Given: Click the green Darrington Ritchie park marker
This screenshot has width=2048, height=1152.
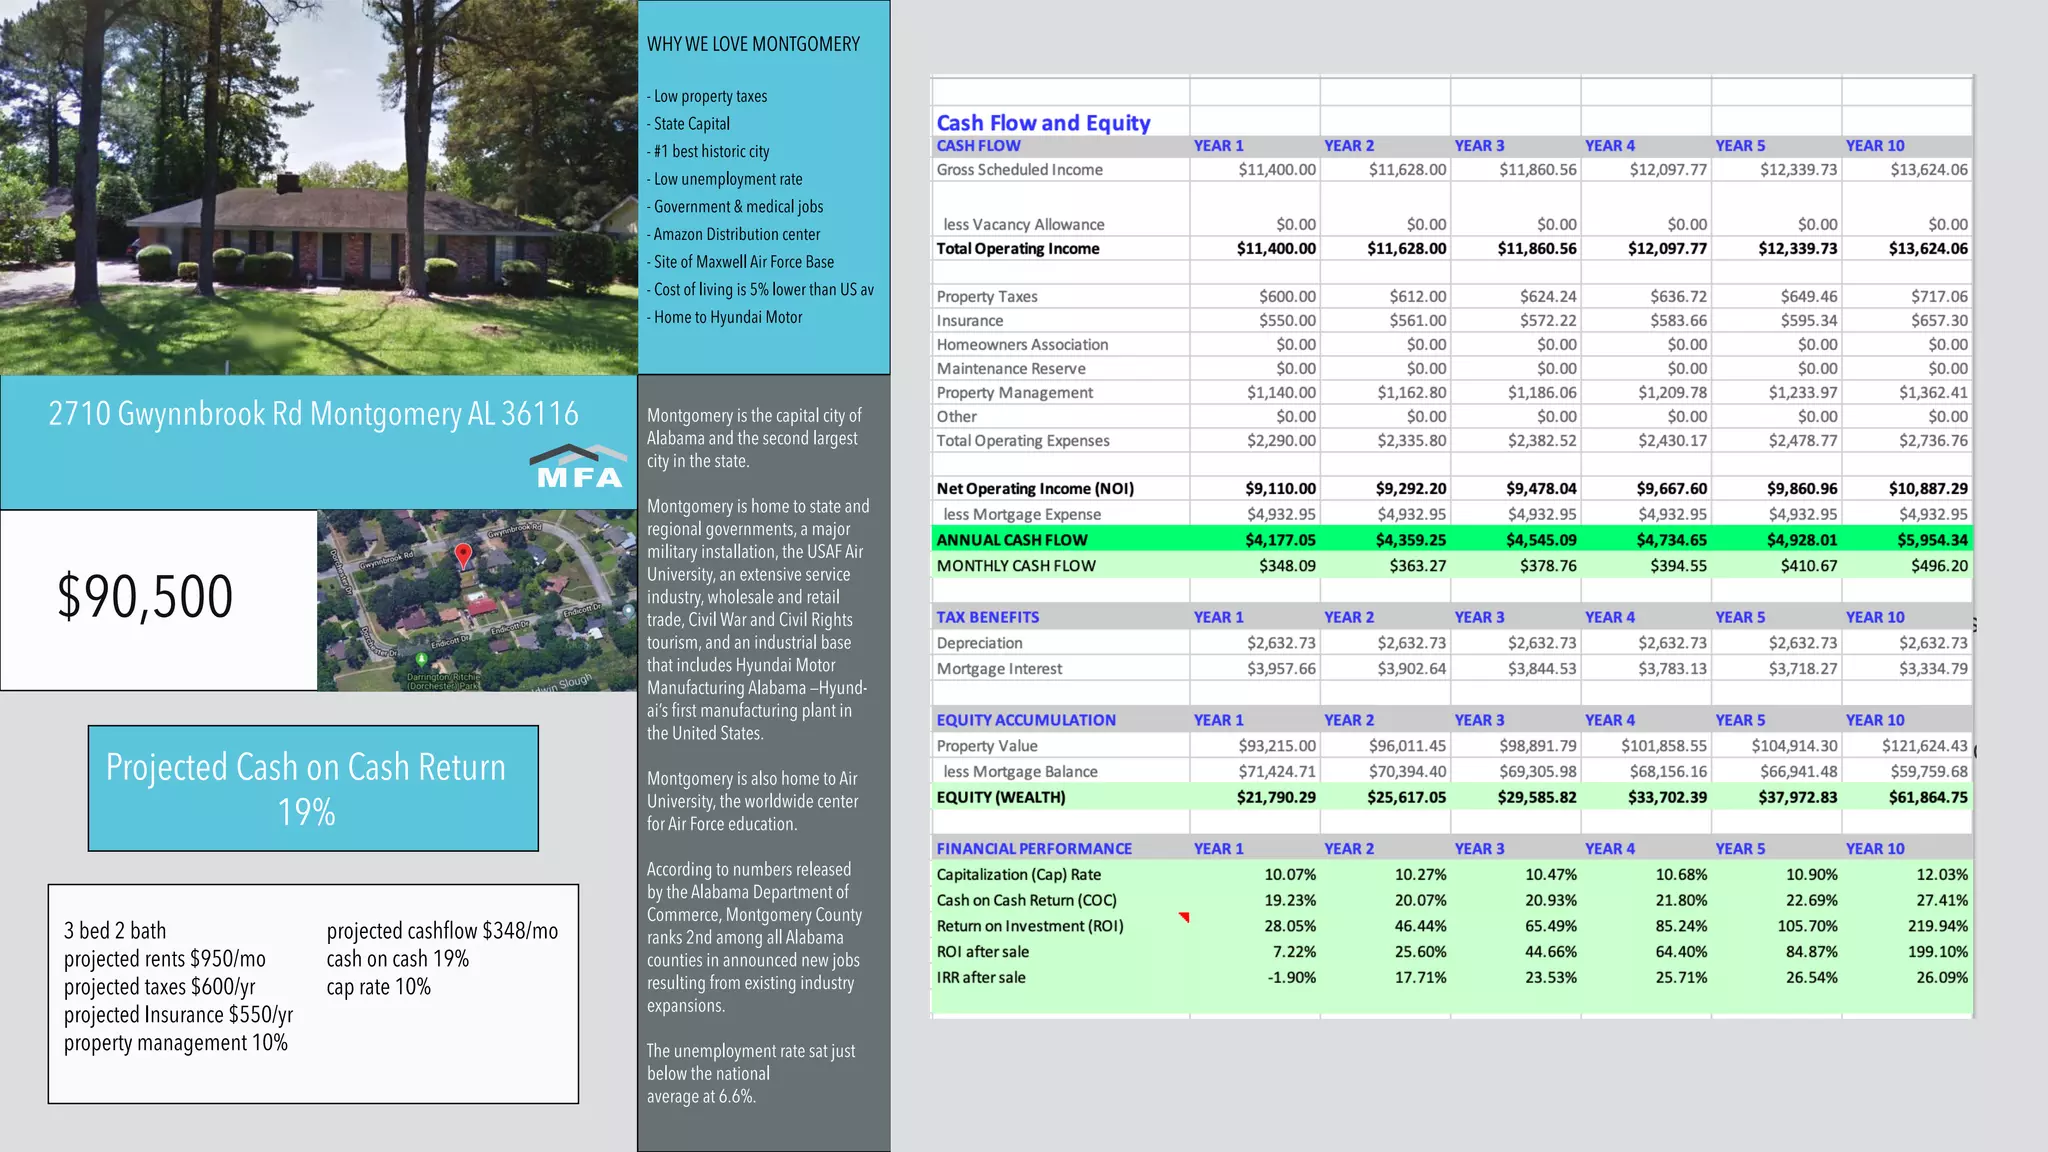Looking at the screenshot, I should pyautogui.click(x=421, y=659).
